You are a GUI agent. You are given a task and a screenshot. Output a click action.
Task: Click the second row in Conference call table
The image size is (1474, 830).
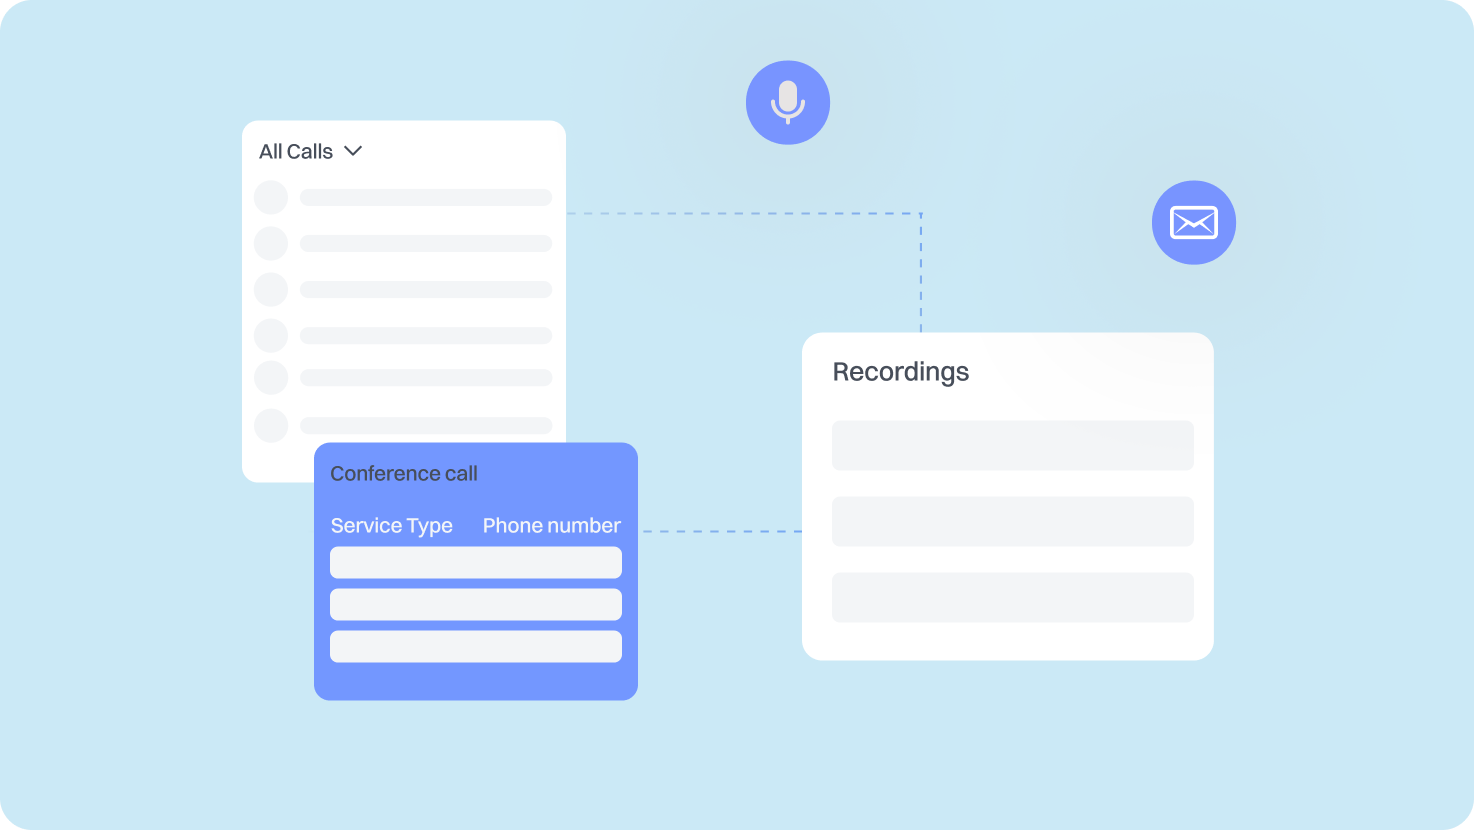click(x=476, y=604)
